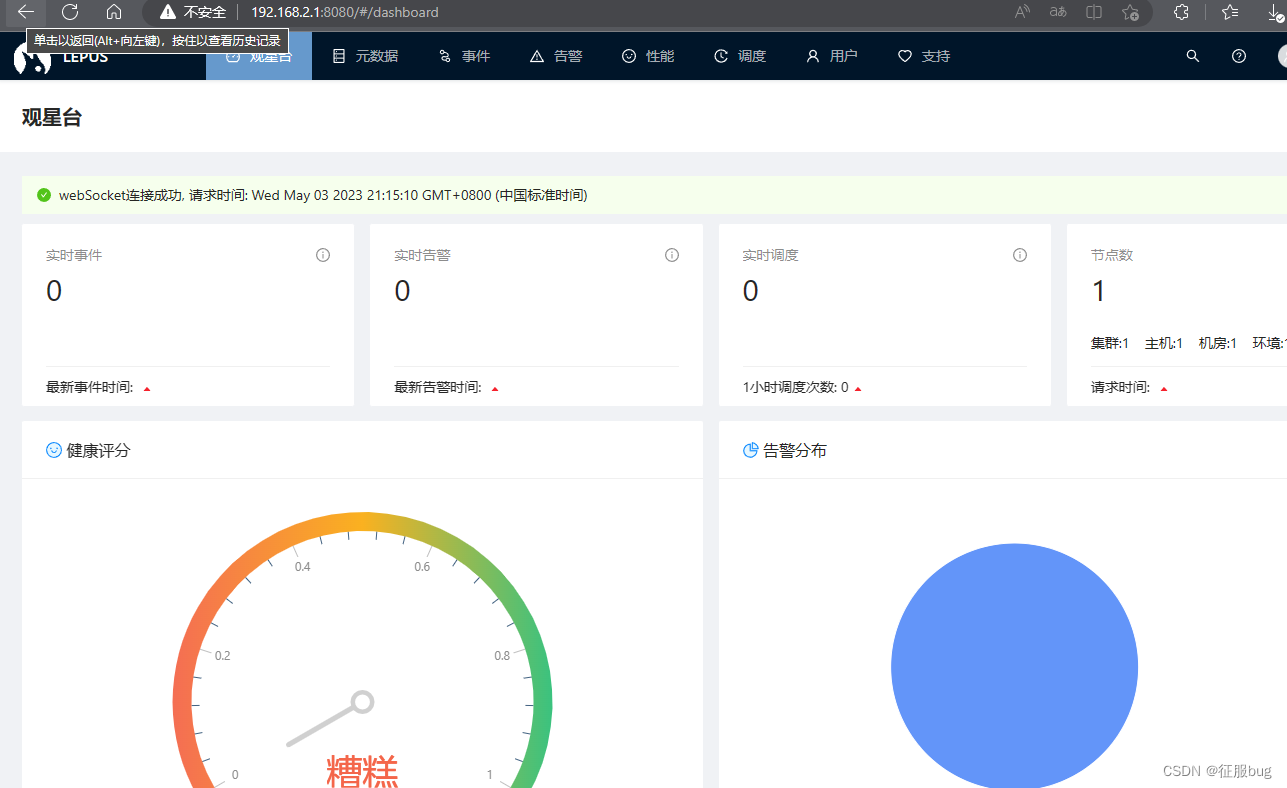Screen dimensions: 1287x788
Task: Open browser home page icon
Action: [x=114, y=12]
